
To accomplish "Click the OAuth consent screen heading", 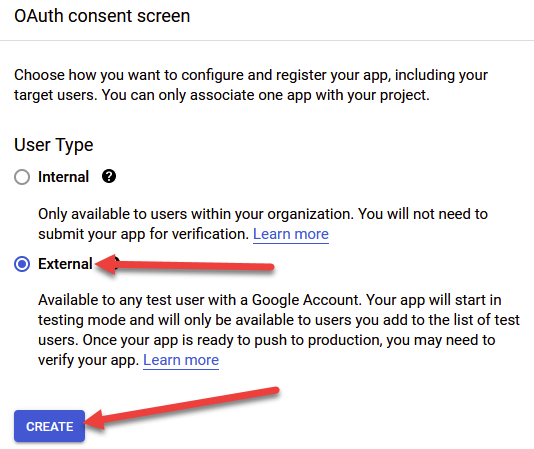I will coord(102,16).
